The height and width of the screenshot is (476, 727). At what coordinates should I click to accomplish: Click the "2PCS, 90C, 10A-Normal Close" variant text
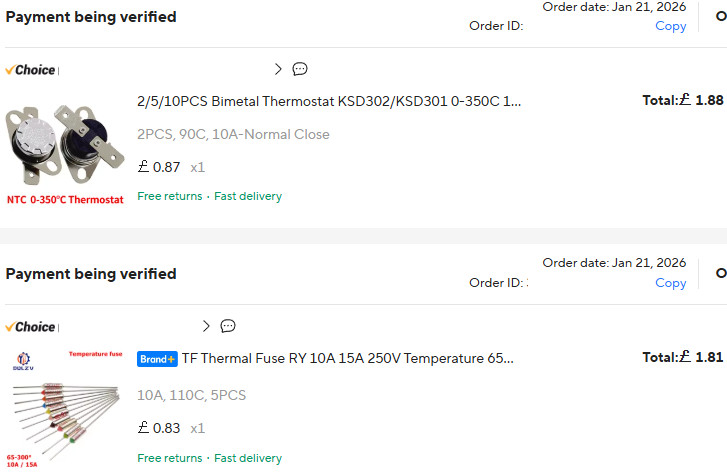pos(233,134)
